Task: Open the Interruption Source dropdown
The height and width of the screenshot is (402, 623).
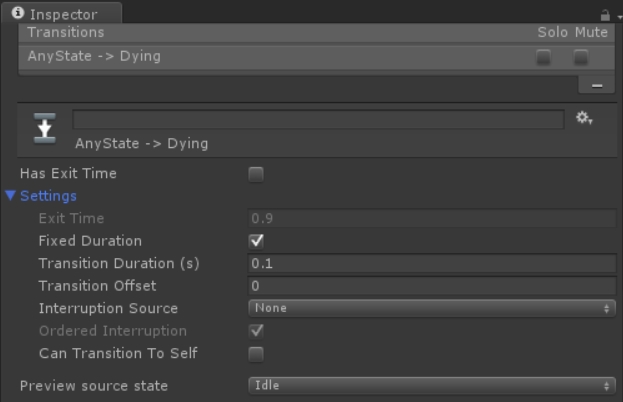Action: (x=432, y=308)
